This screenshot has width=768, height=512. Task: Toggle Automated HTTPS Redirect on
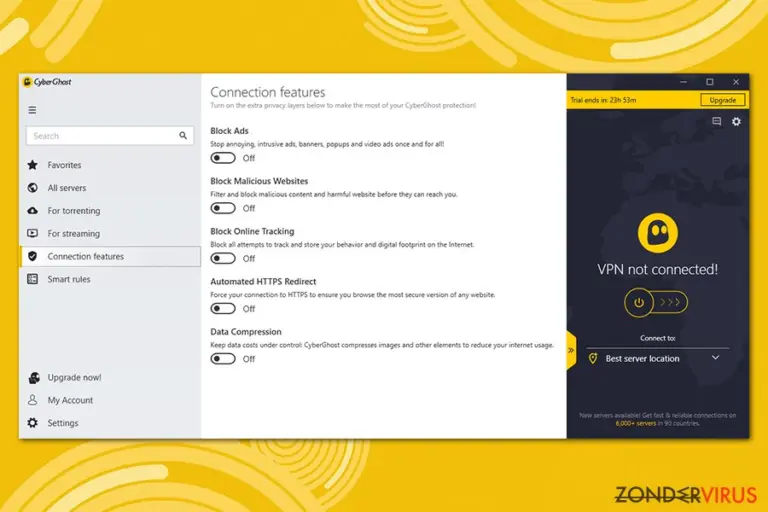[x=223, y=309]
